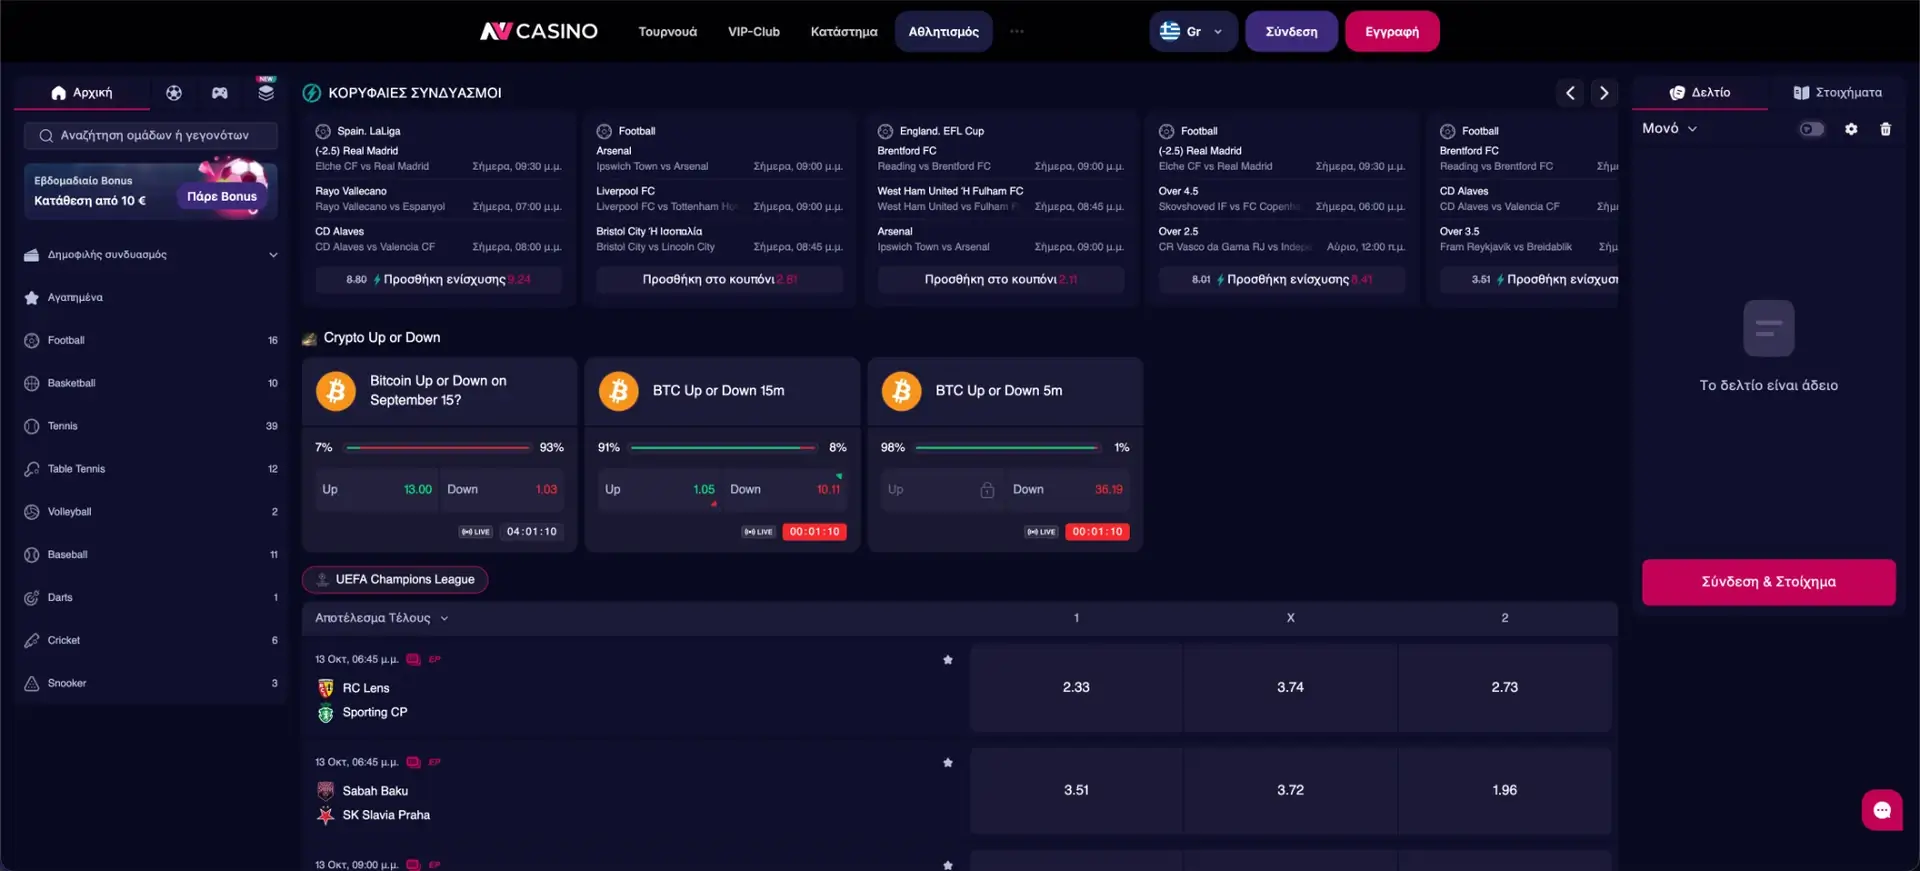Click the Σύνδεση & Στοίχημα button
Screen dimensions: 1920x871
click(1768, 582)
